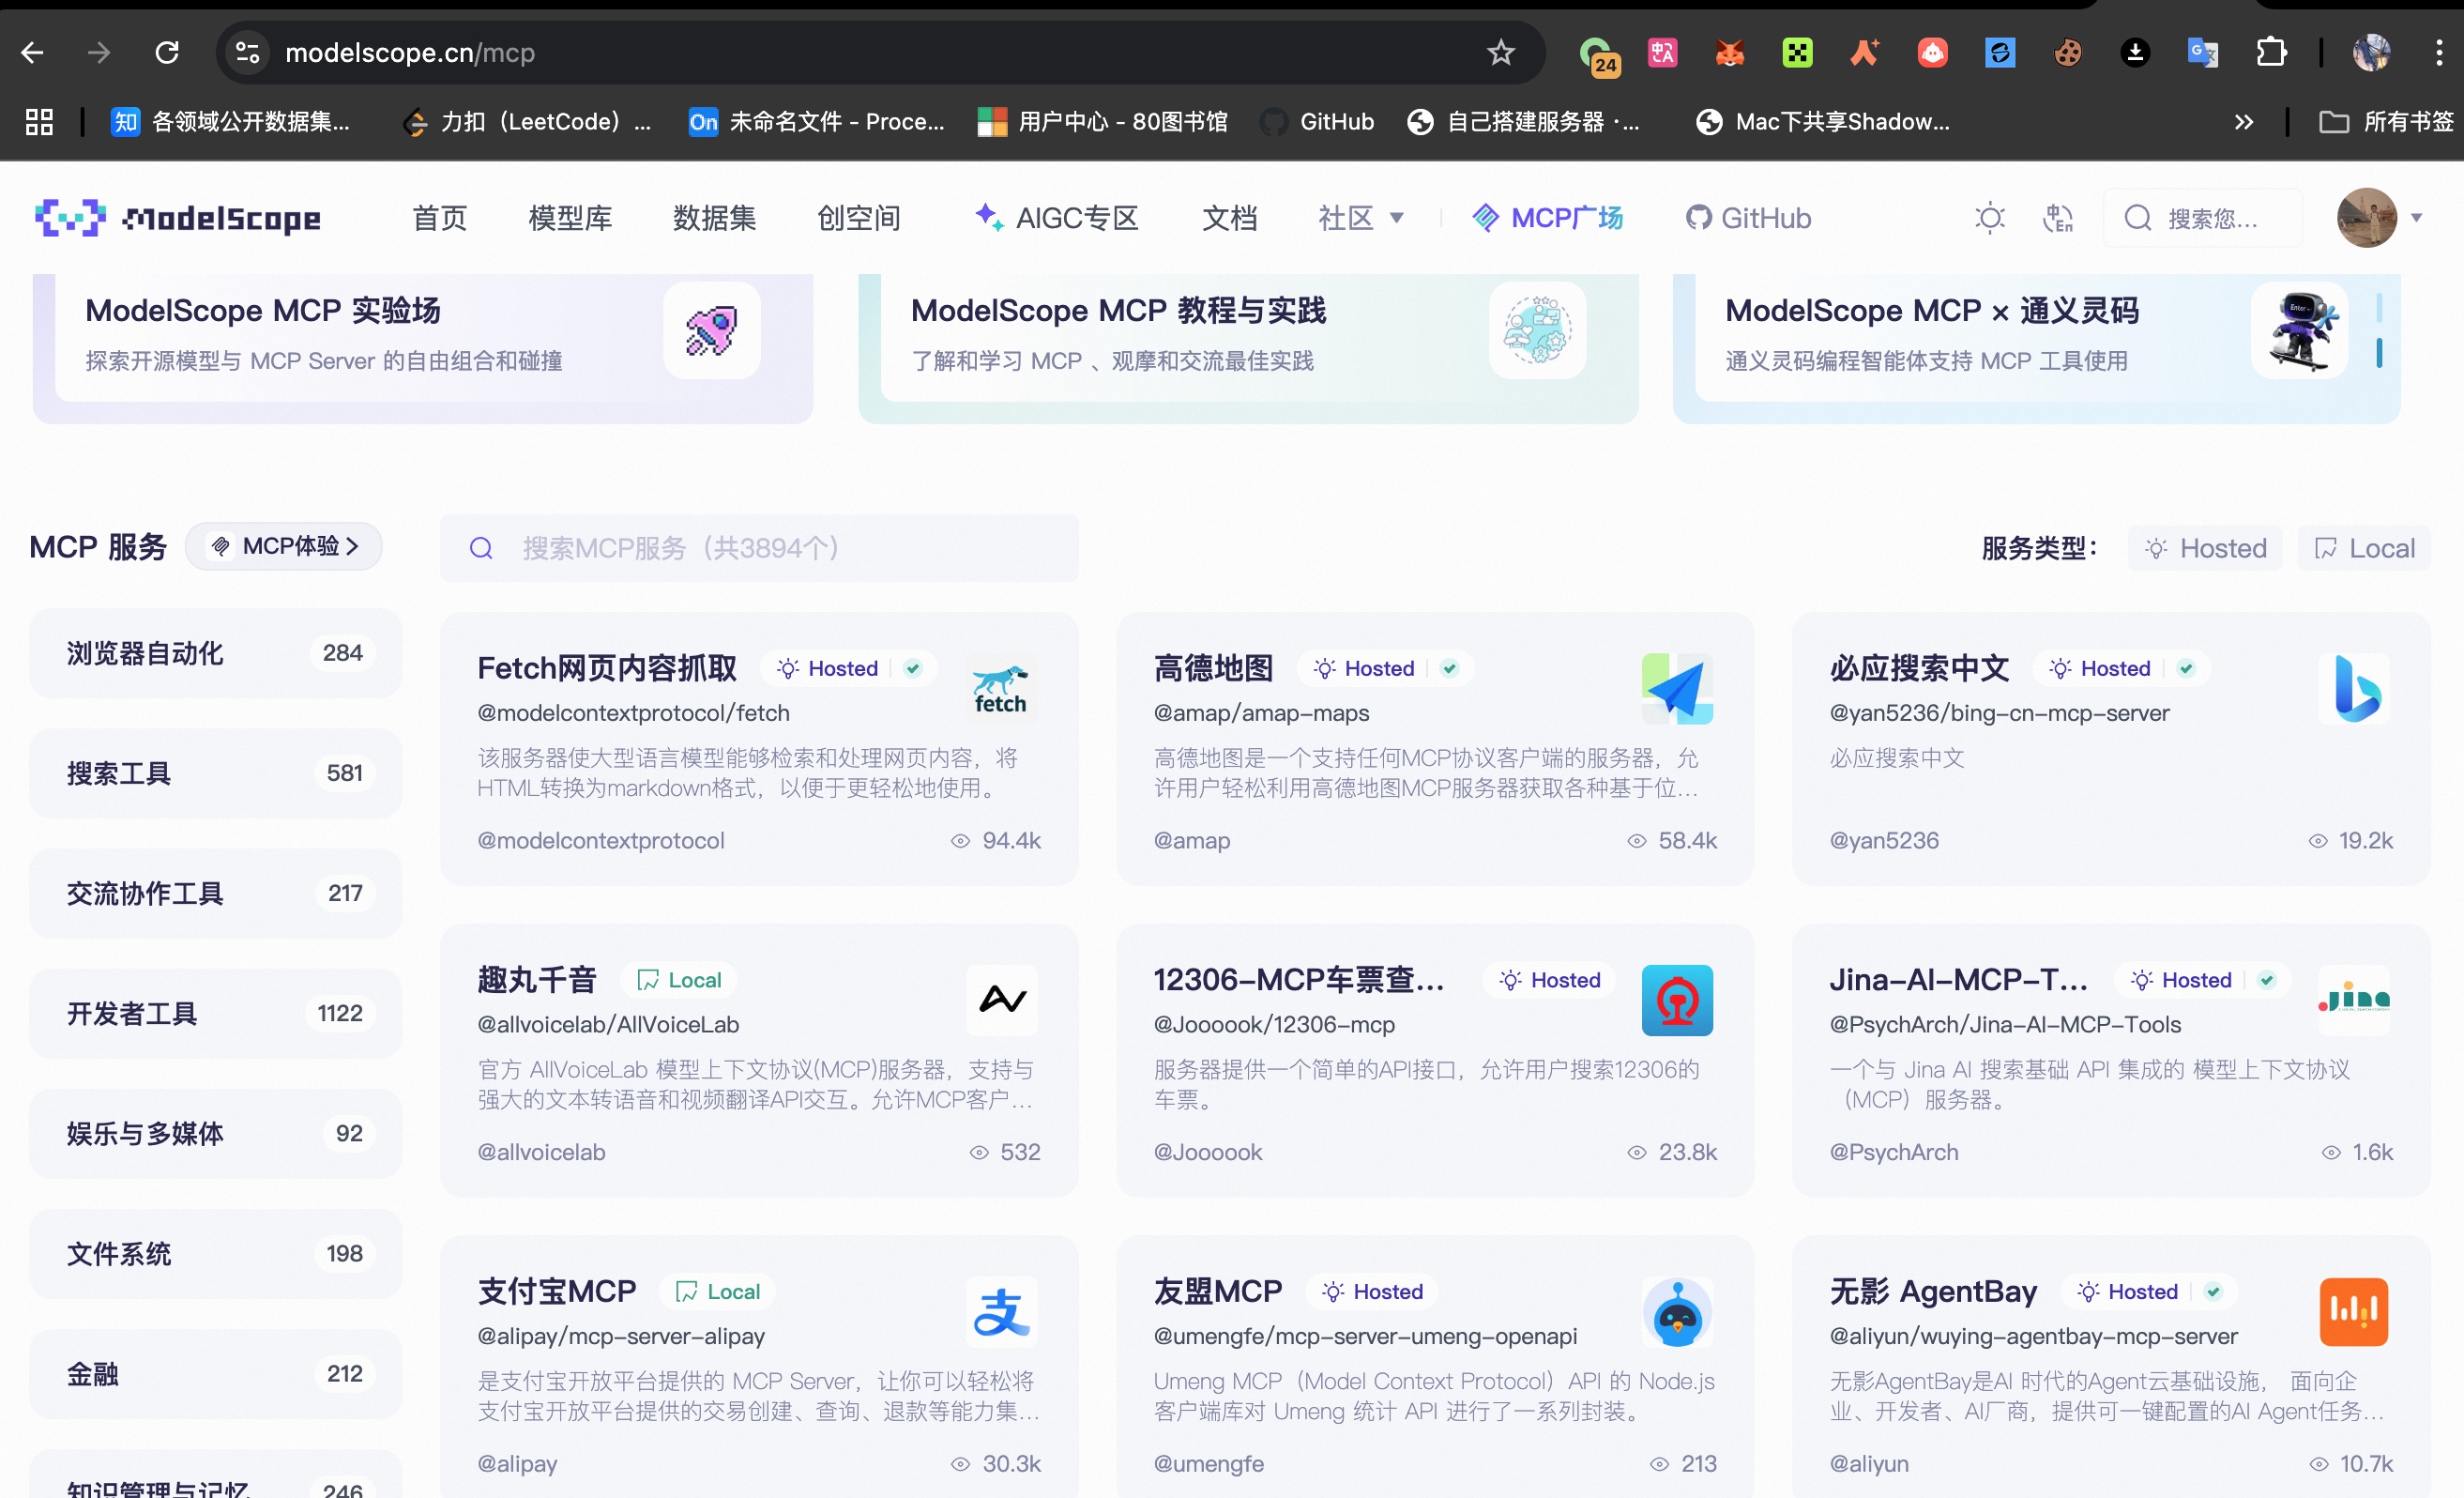
Task: Open the 力扣 LeetCode bookmark
Action: click(x=526, y=122)
